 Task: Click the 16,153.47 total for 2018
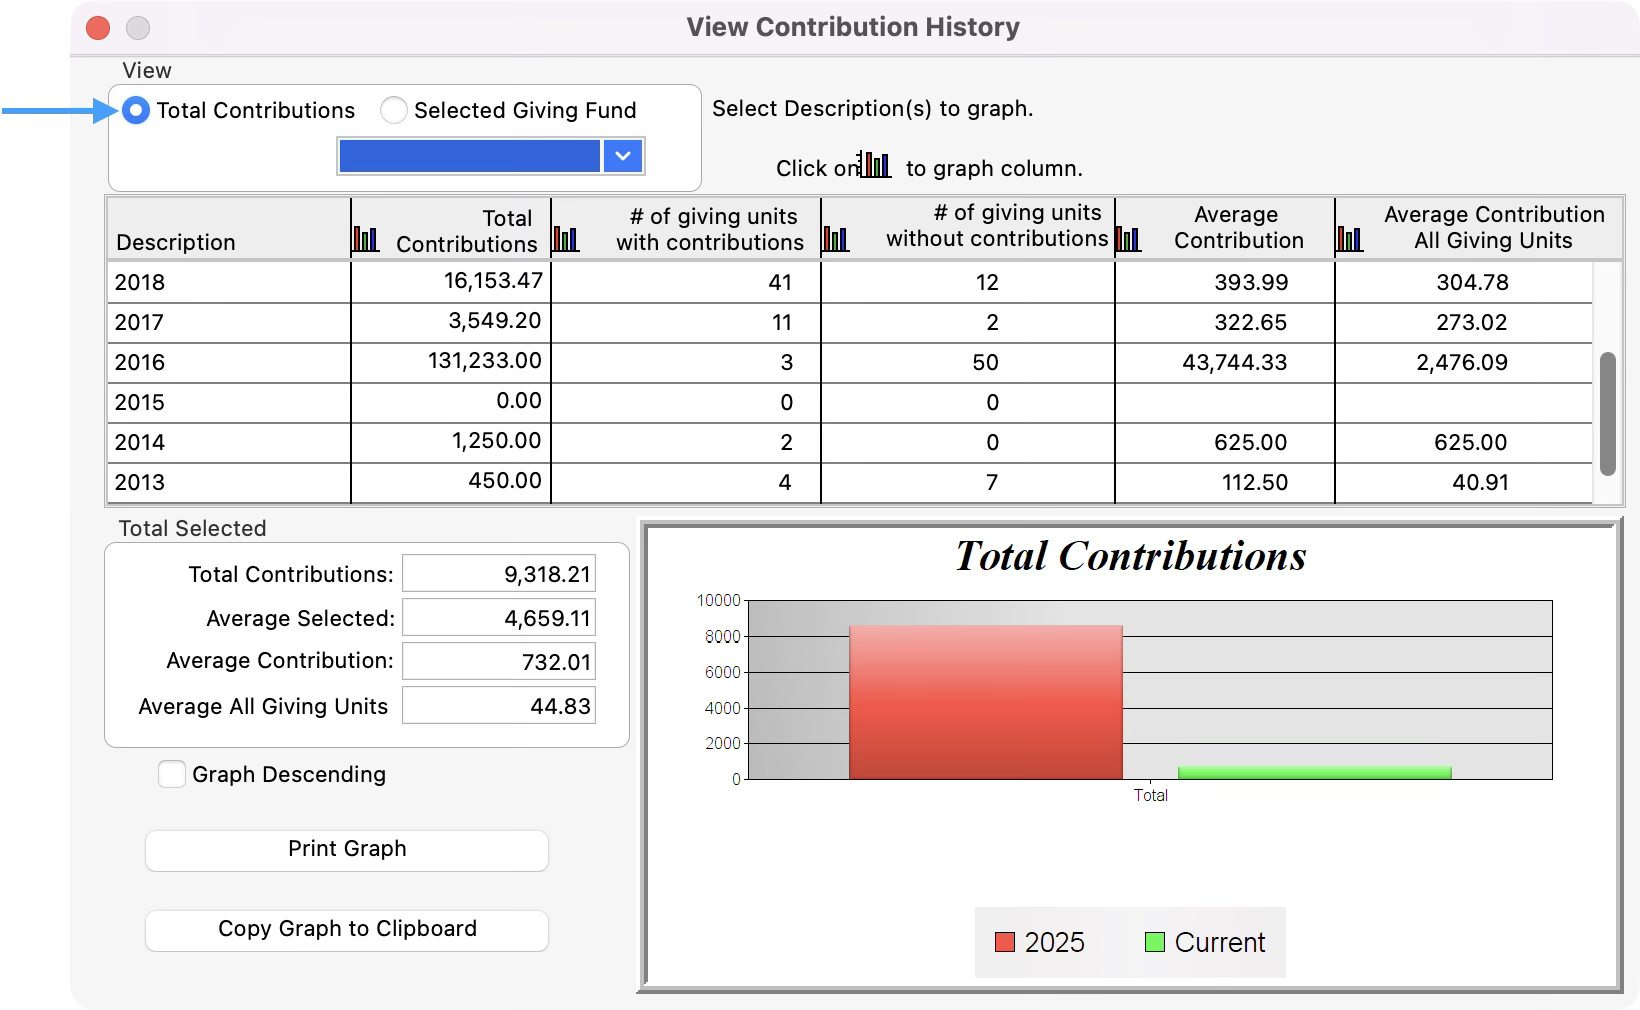click(493, 281)
